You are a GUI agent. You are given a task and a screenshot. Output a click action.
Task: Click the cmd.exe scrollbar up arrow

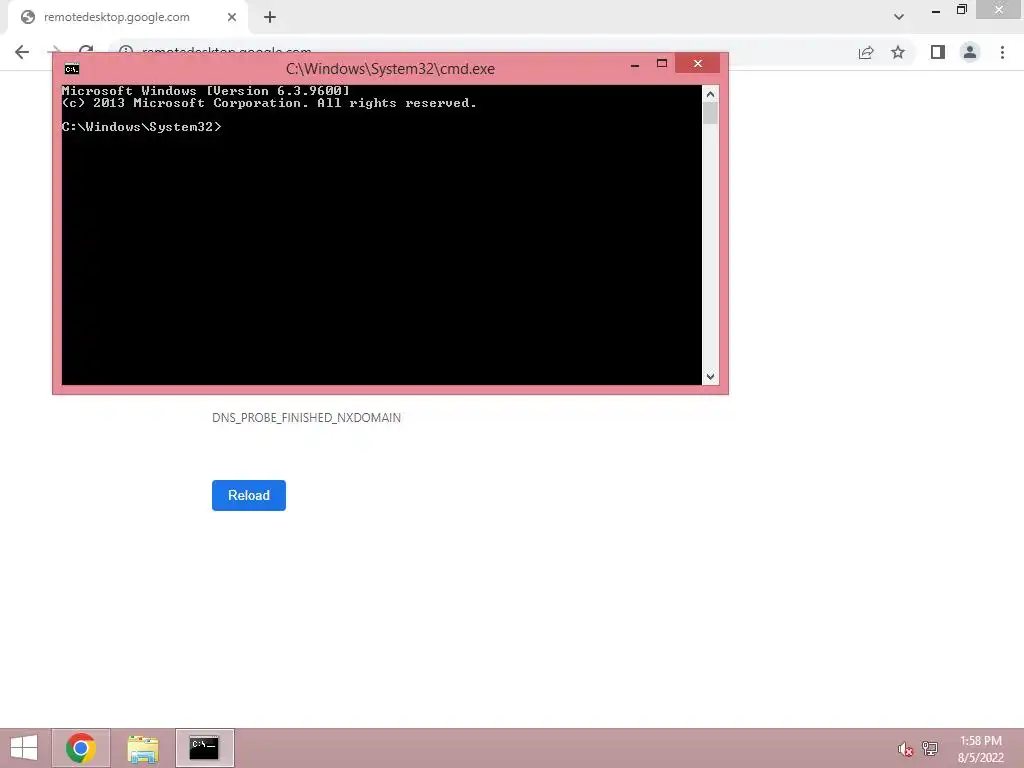[x=711, y=94]
